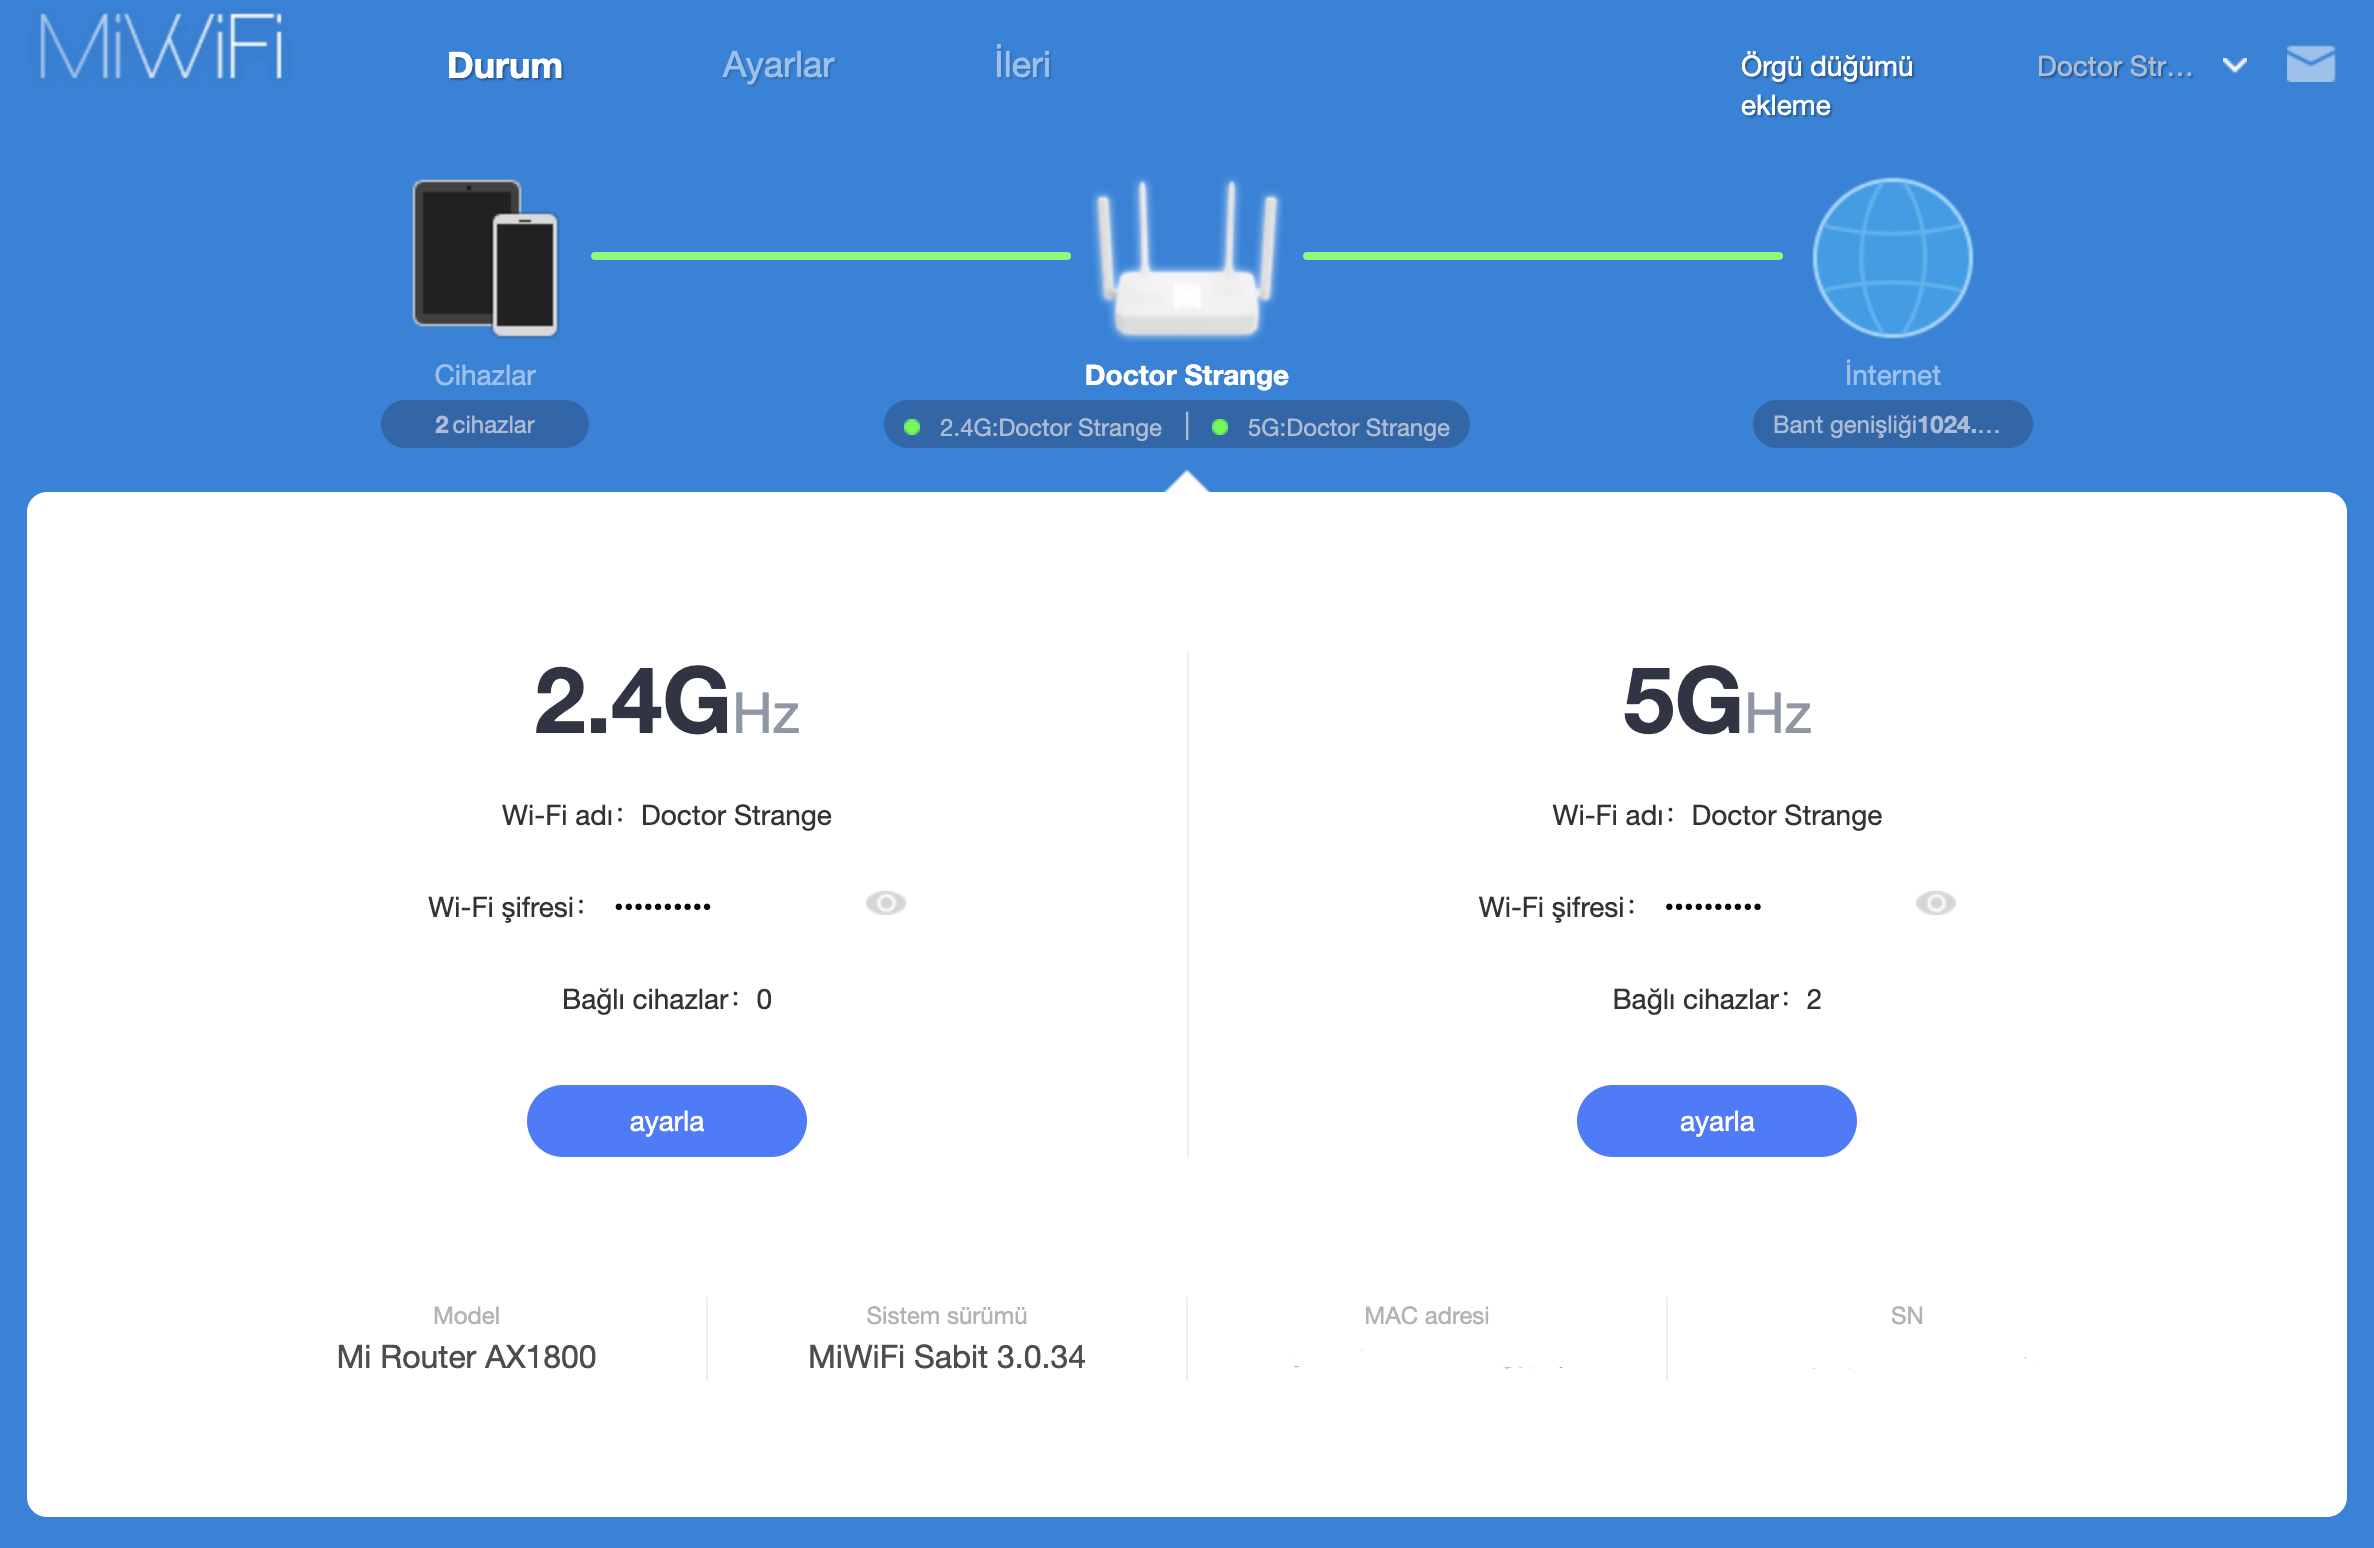Select the router icon
Screen dimensions: 2374x1548
pyautogui.click(x=1187, y=258)
